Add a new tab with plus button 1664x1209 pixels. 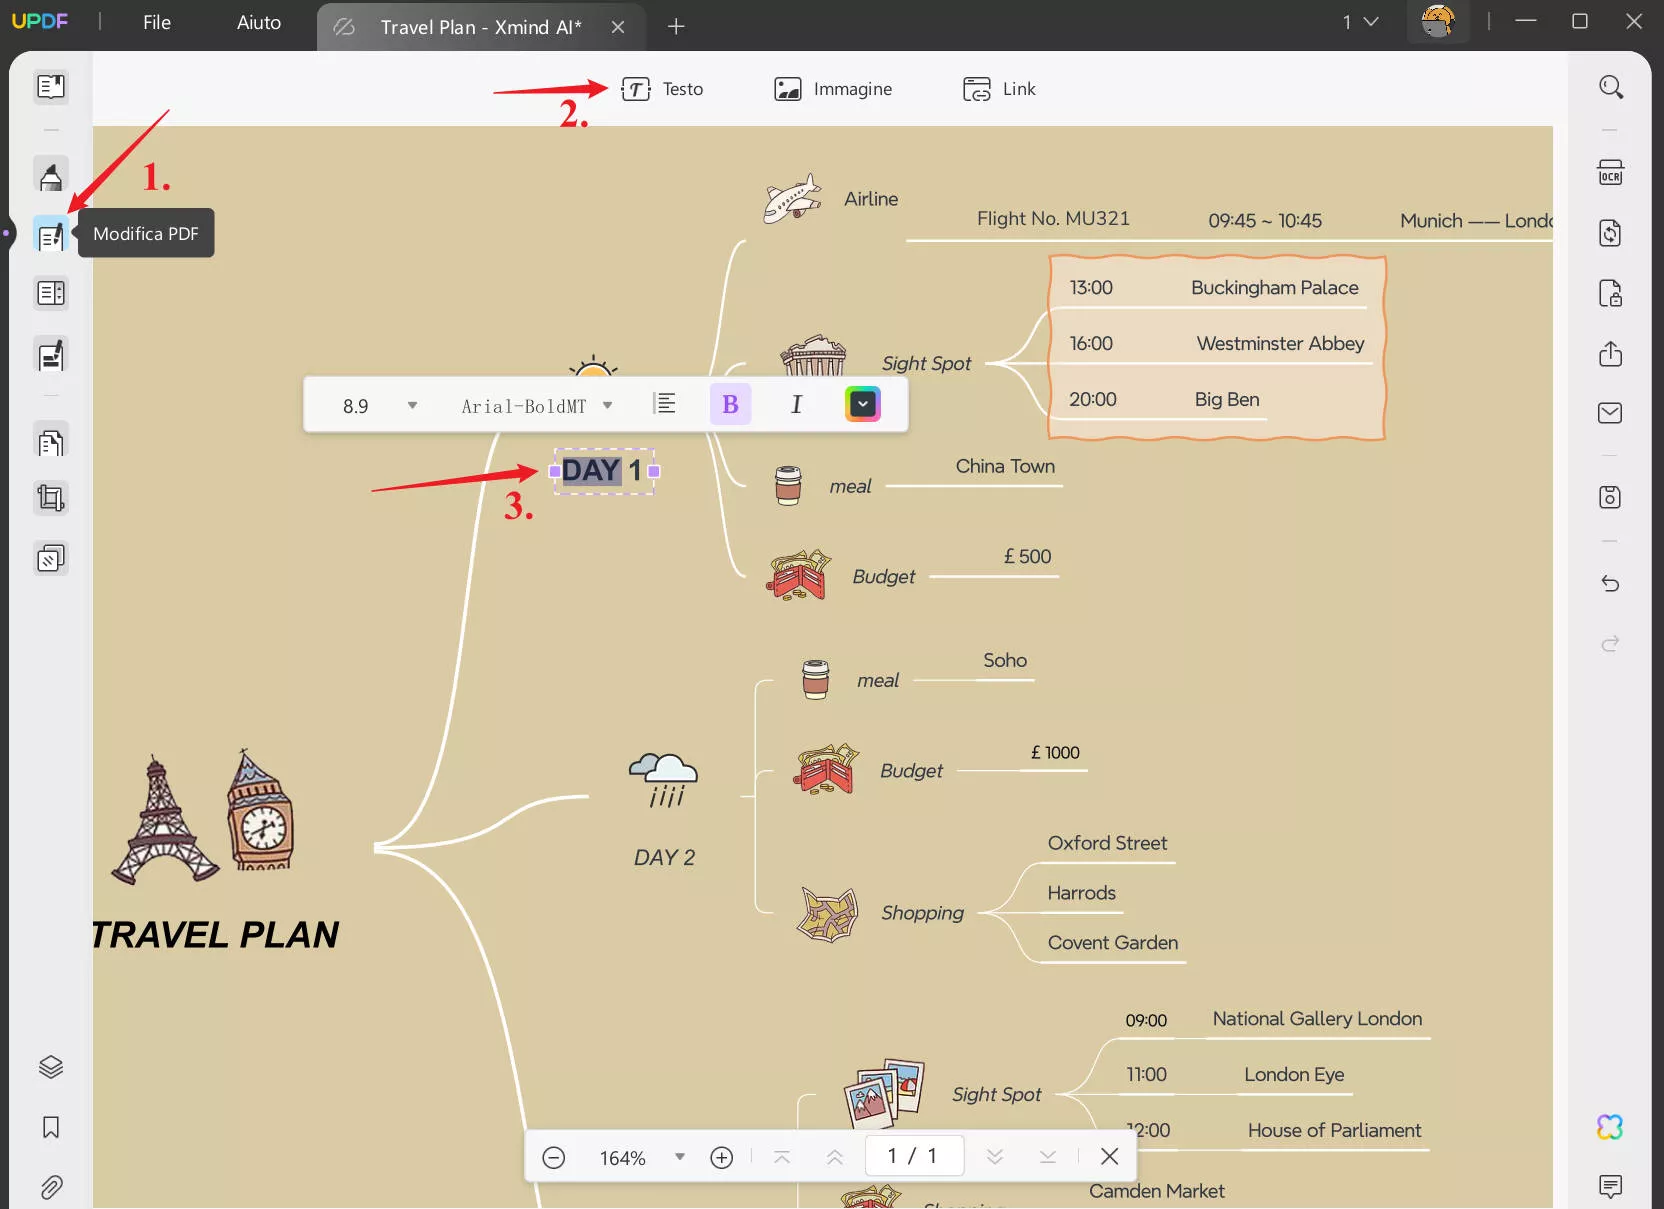(x=676, y=27)
